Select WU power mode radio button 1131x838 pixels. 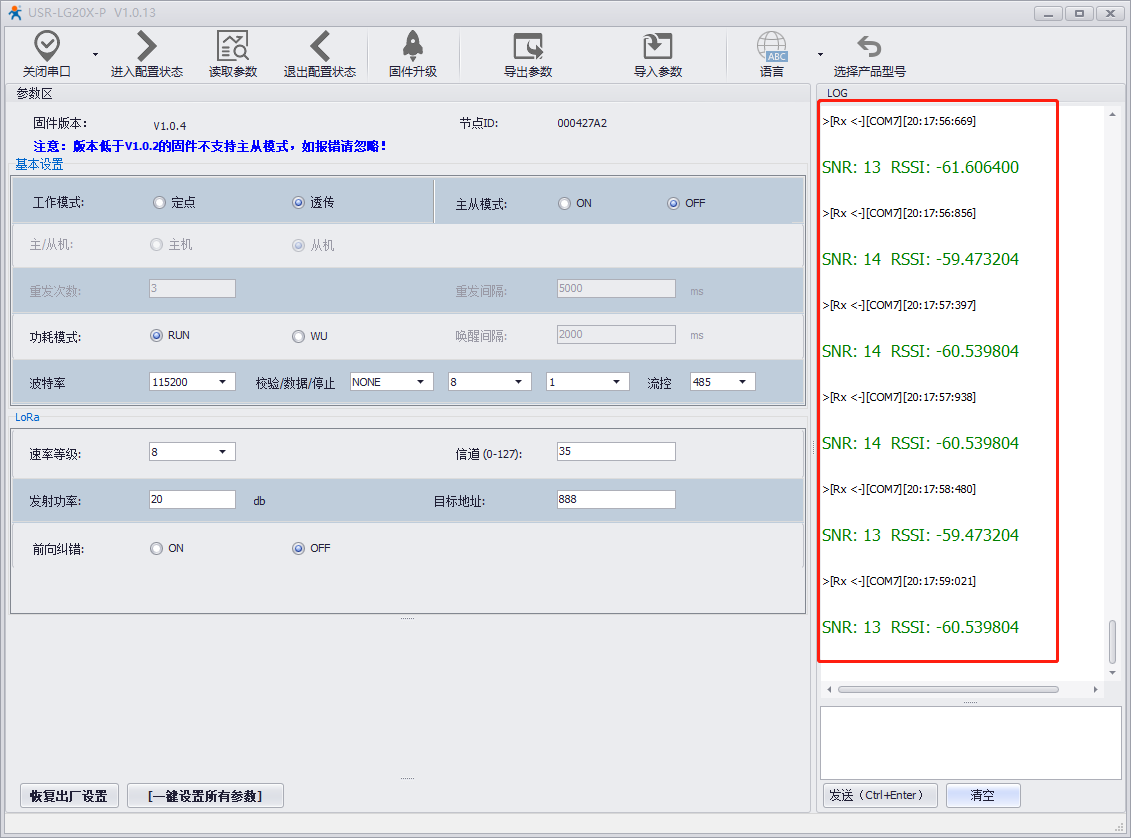[298, 337]
